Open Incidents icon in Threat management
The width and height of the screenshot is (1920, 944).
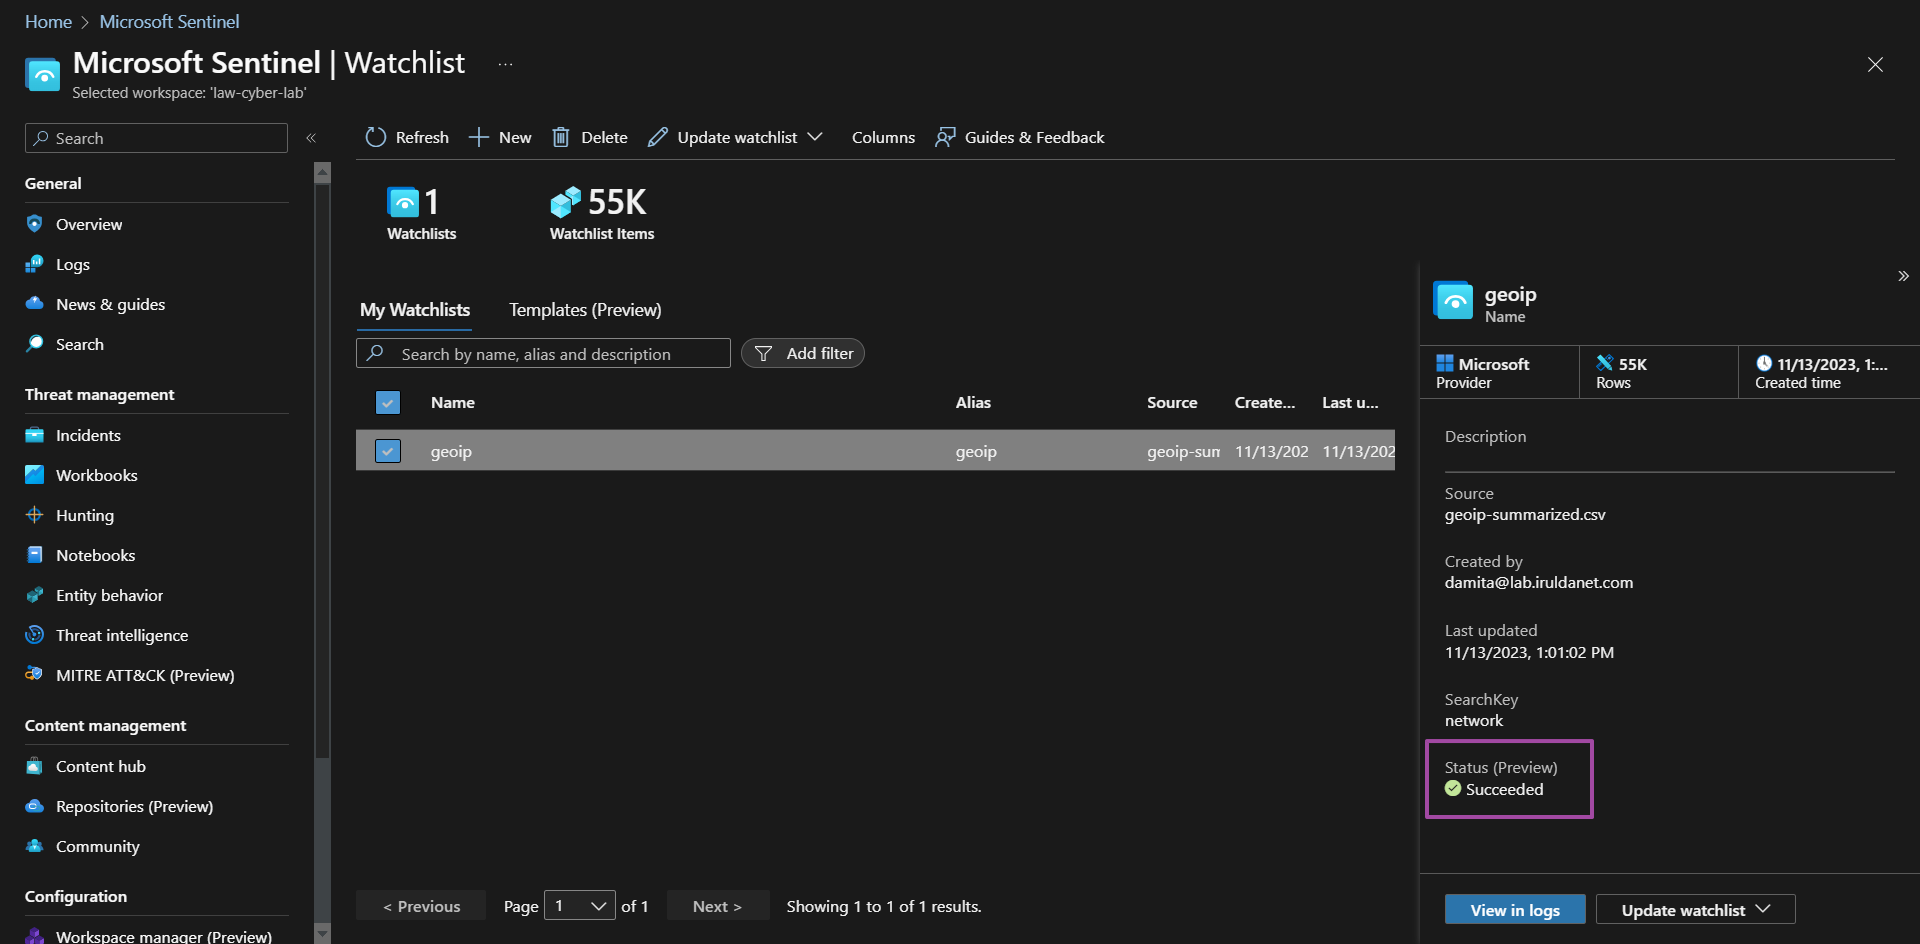click(35, 435)
